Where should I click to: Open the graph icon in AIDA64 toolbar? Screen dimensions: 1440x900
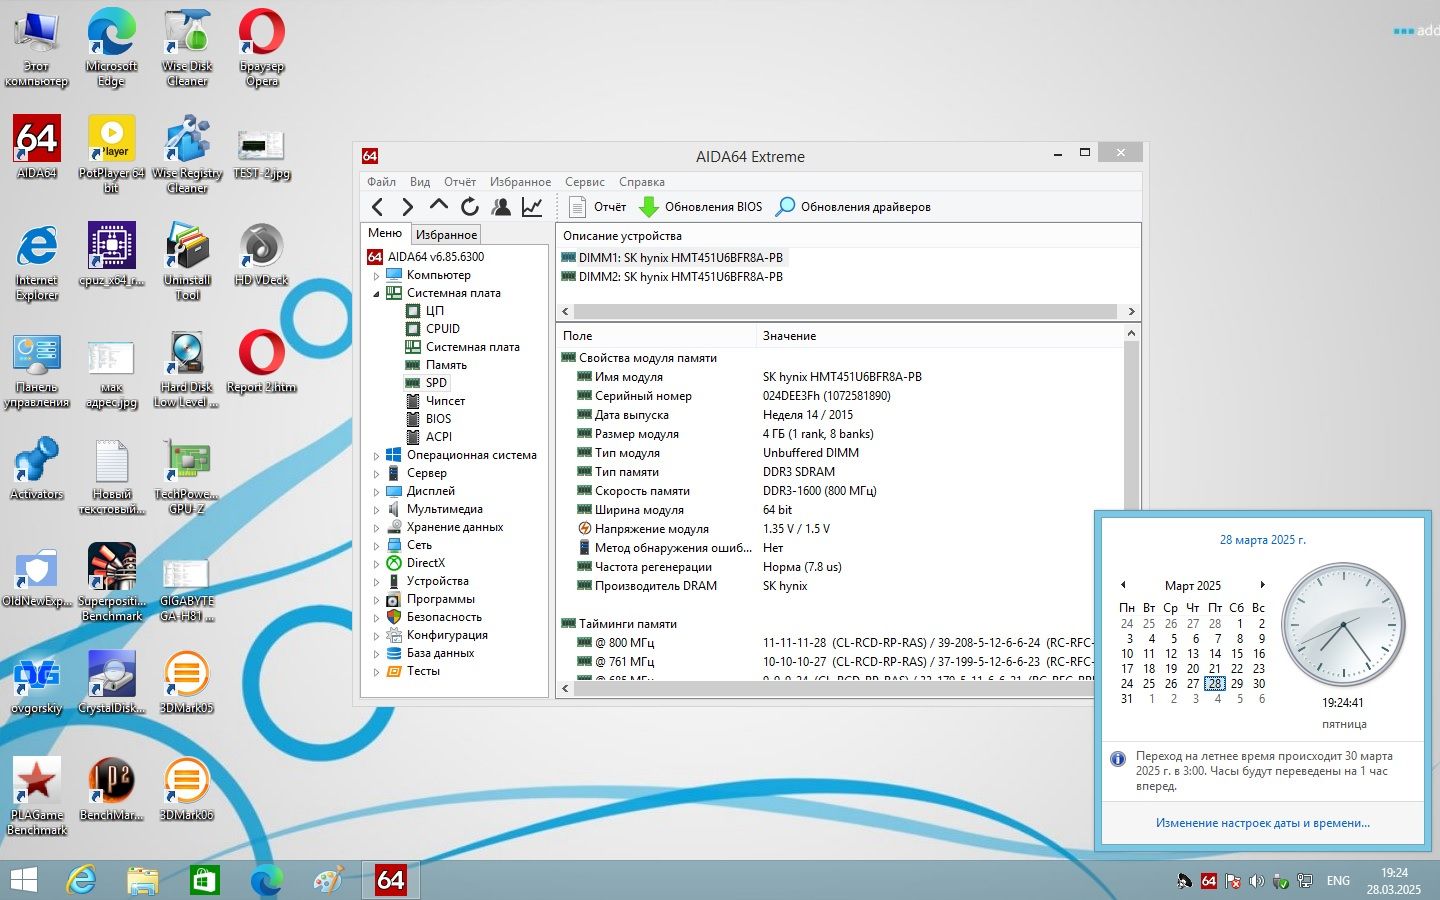point(532,207)
